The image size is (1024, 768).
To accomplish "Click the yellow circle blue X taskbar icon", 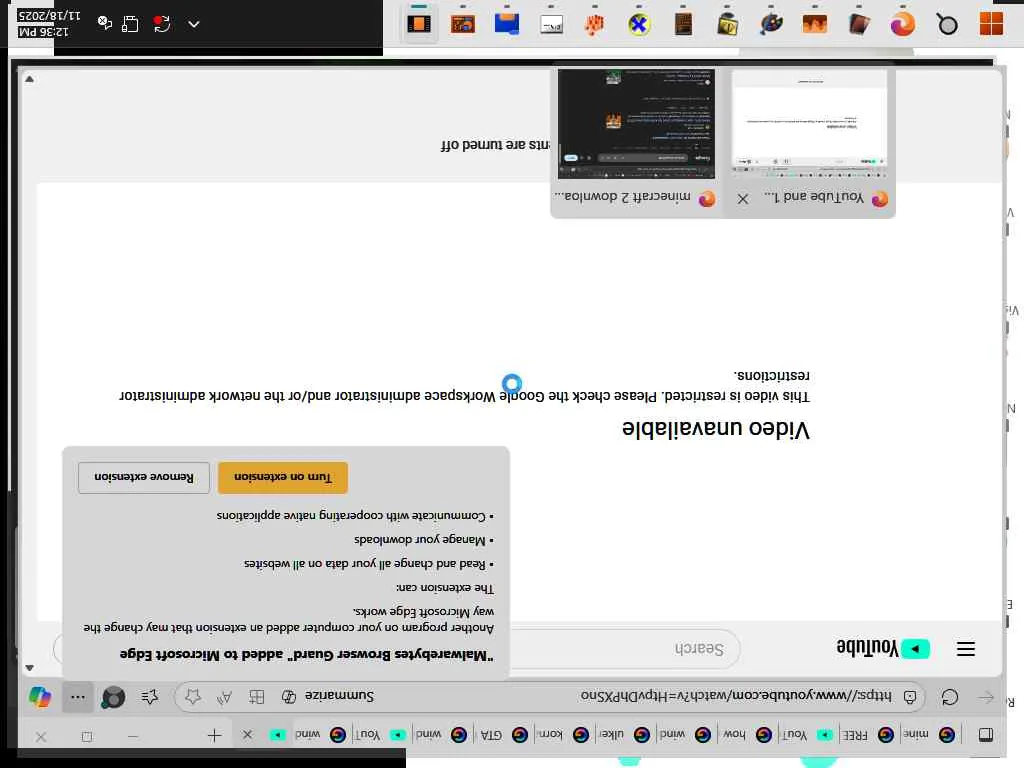I will point(639,24).
